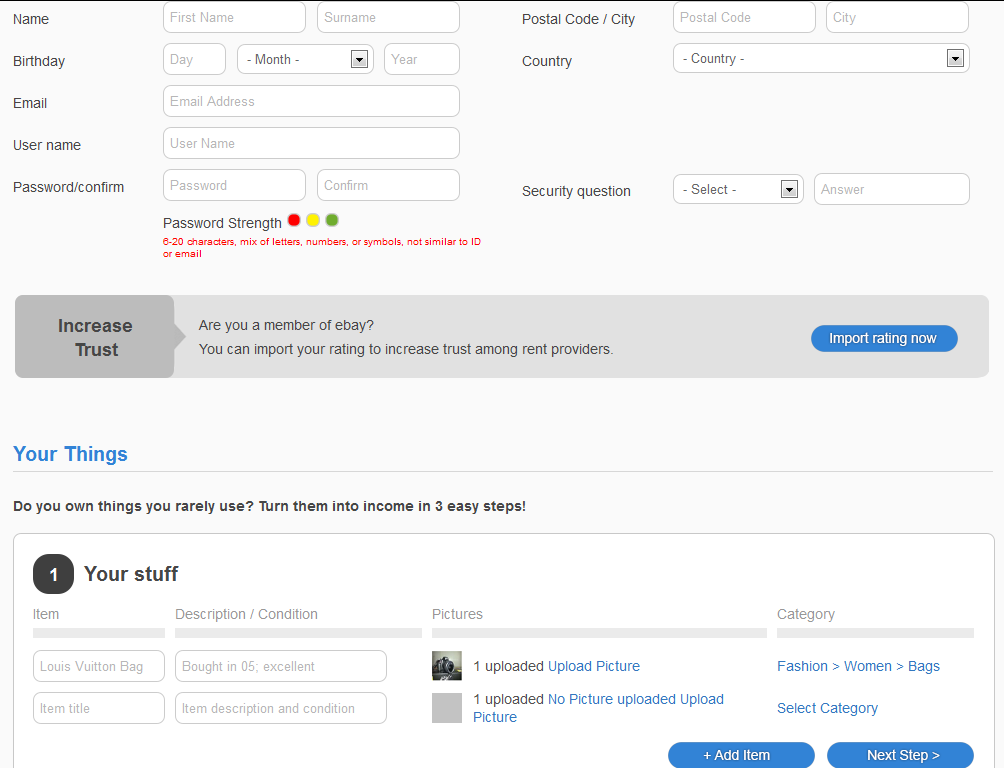Open Fashion > Women > Bags category link
Image resolution: width=1004 pixels, height=768 pixels.
pos(858,666)
